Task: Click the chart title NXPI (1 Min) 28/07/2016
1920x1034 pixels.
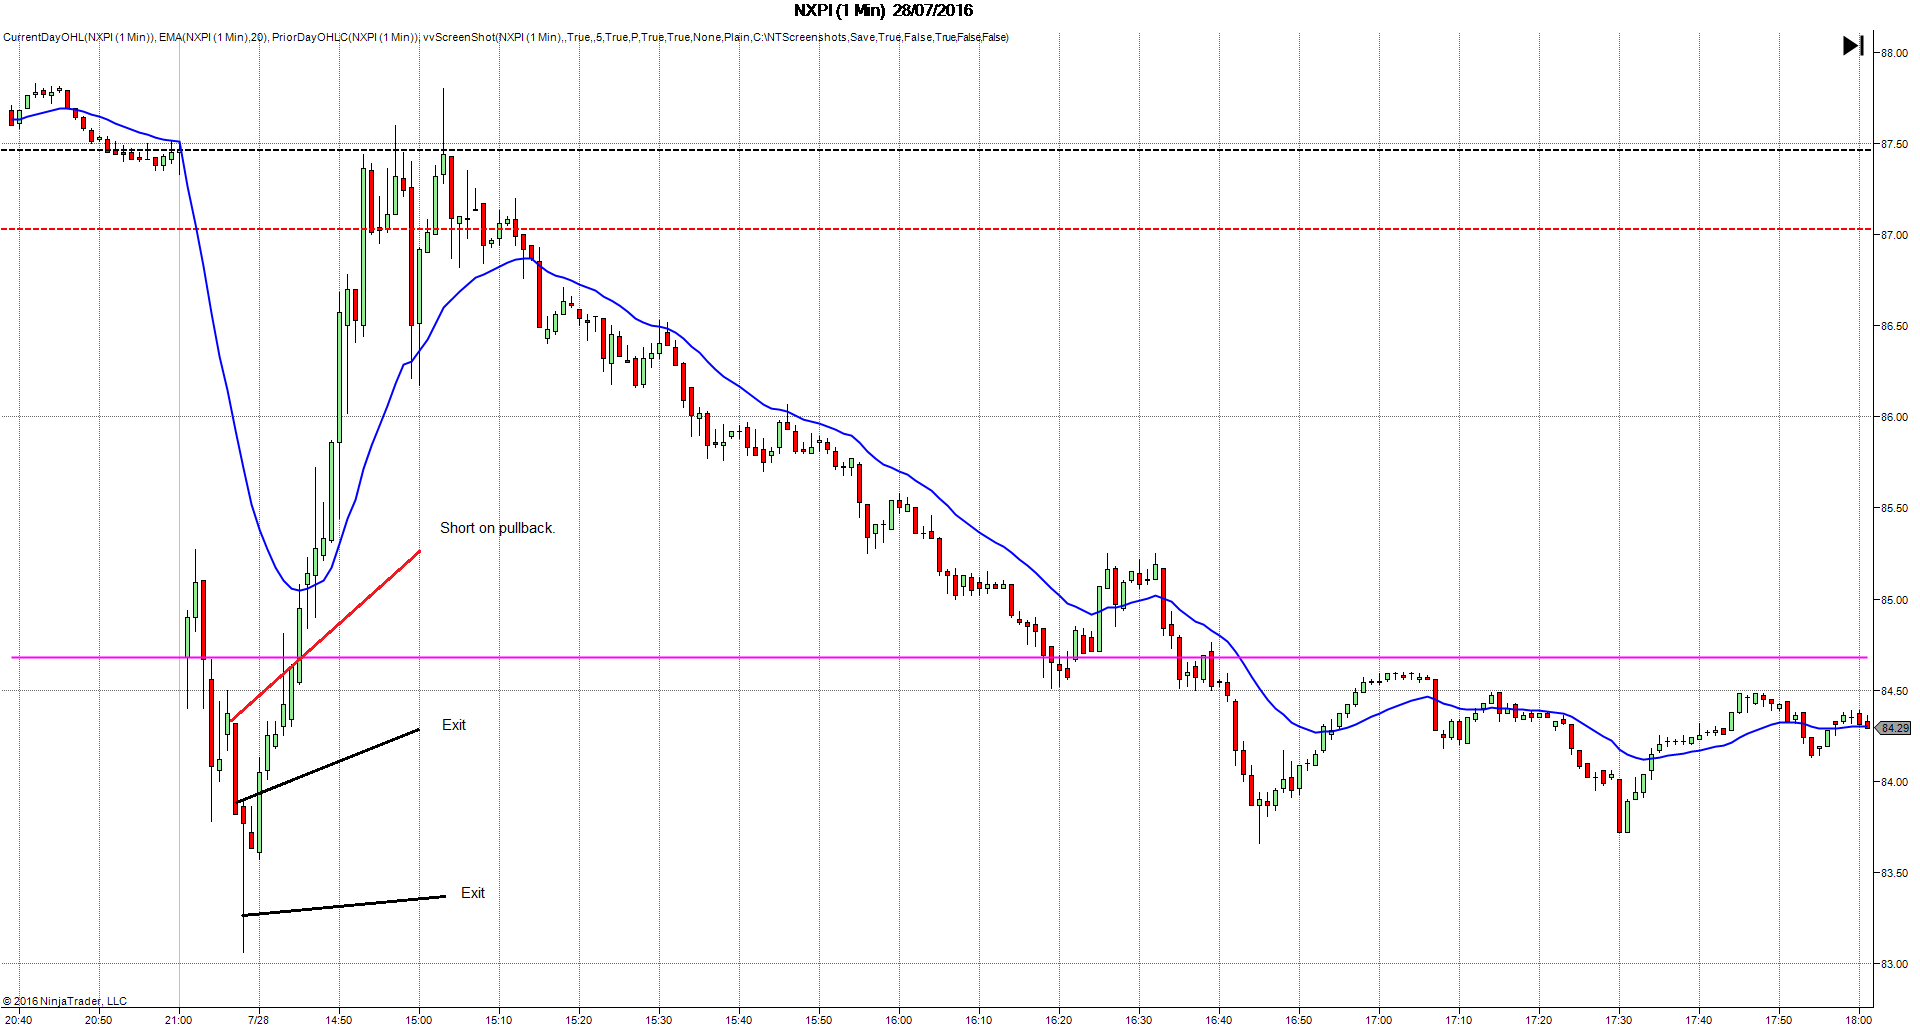Action: [x=883, y=10]
